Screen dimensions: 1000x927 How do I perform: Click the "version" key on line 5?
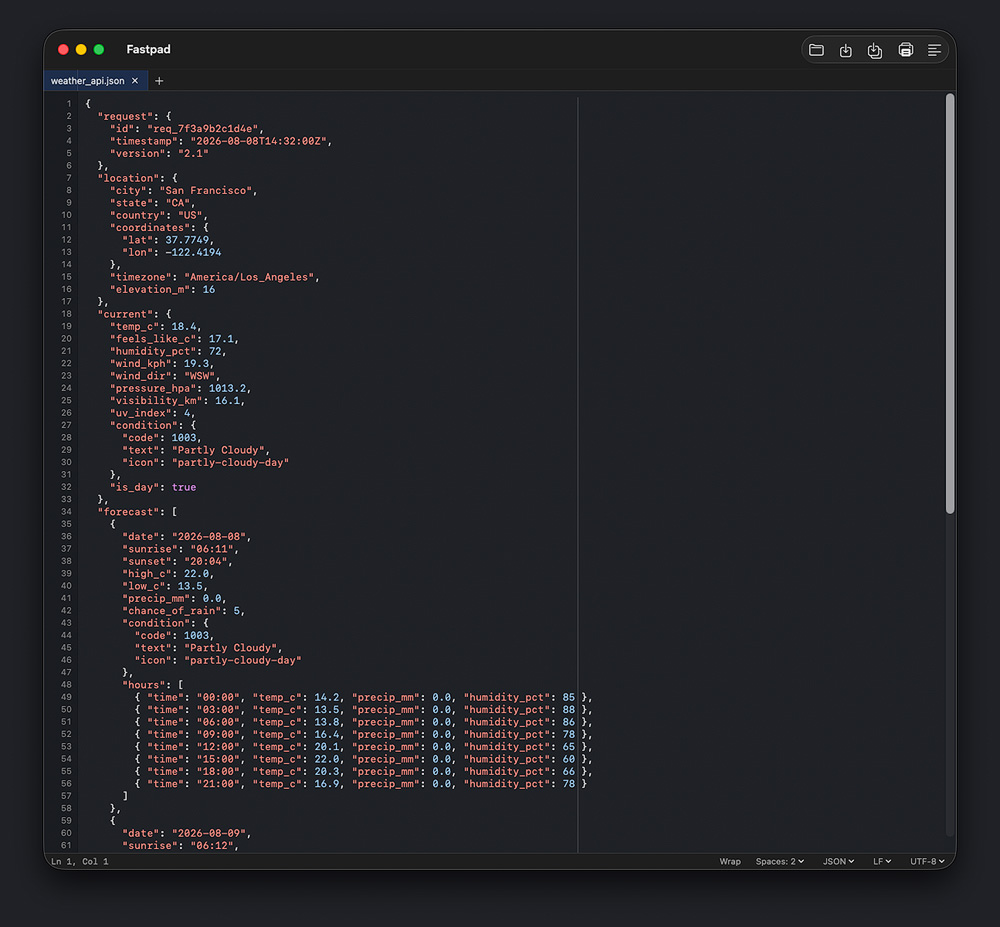click(x=138, y=154)
